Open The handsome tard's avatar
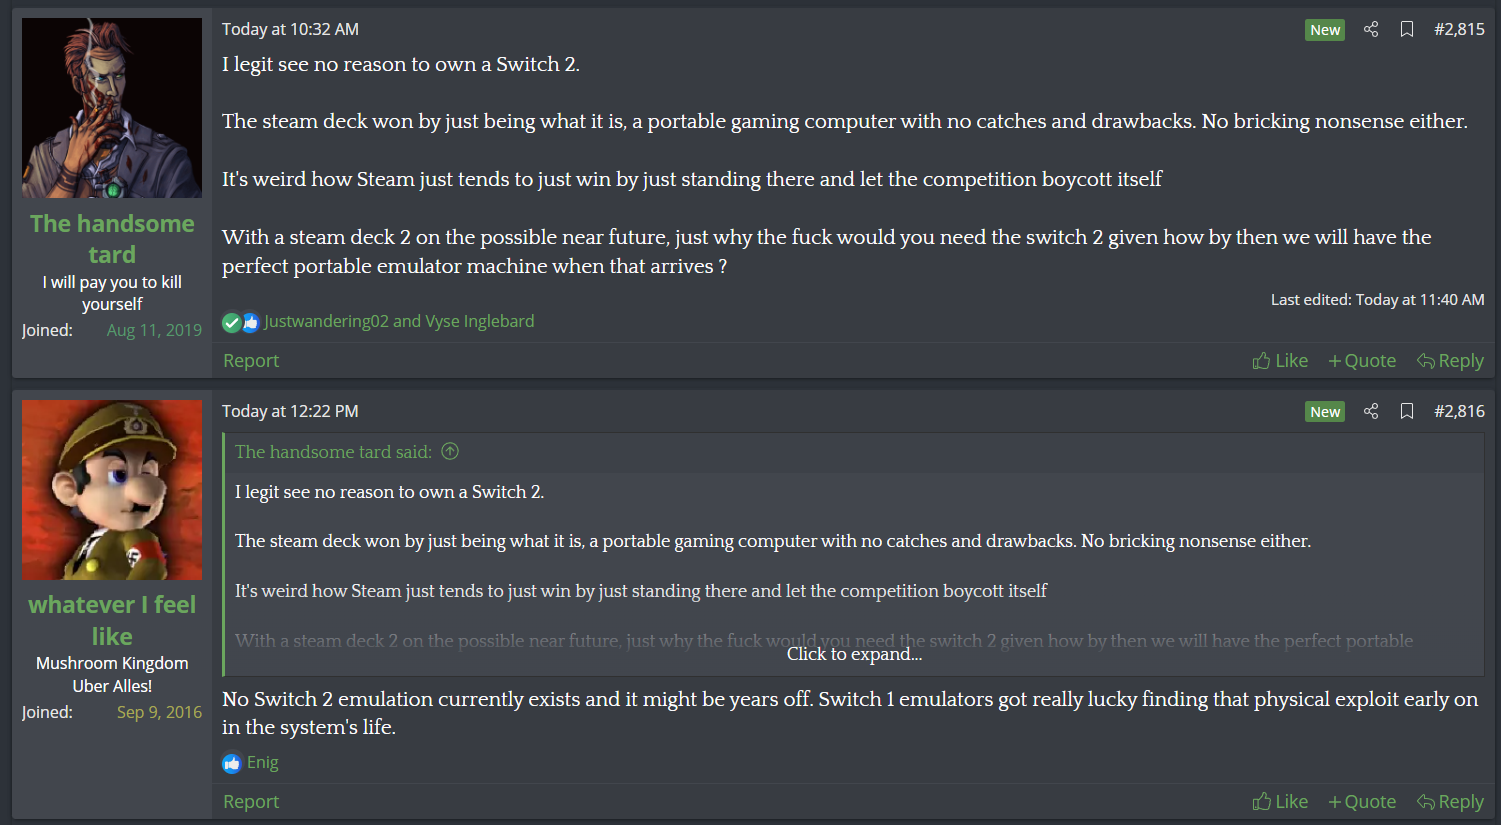Viewport: 1501px width, 825px height. [x=112, y=108]
